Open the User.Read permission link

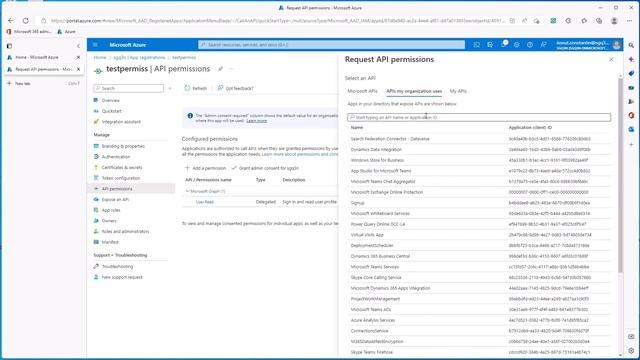click(x=204, y=202)
